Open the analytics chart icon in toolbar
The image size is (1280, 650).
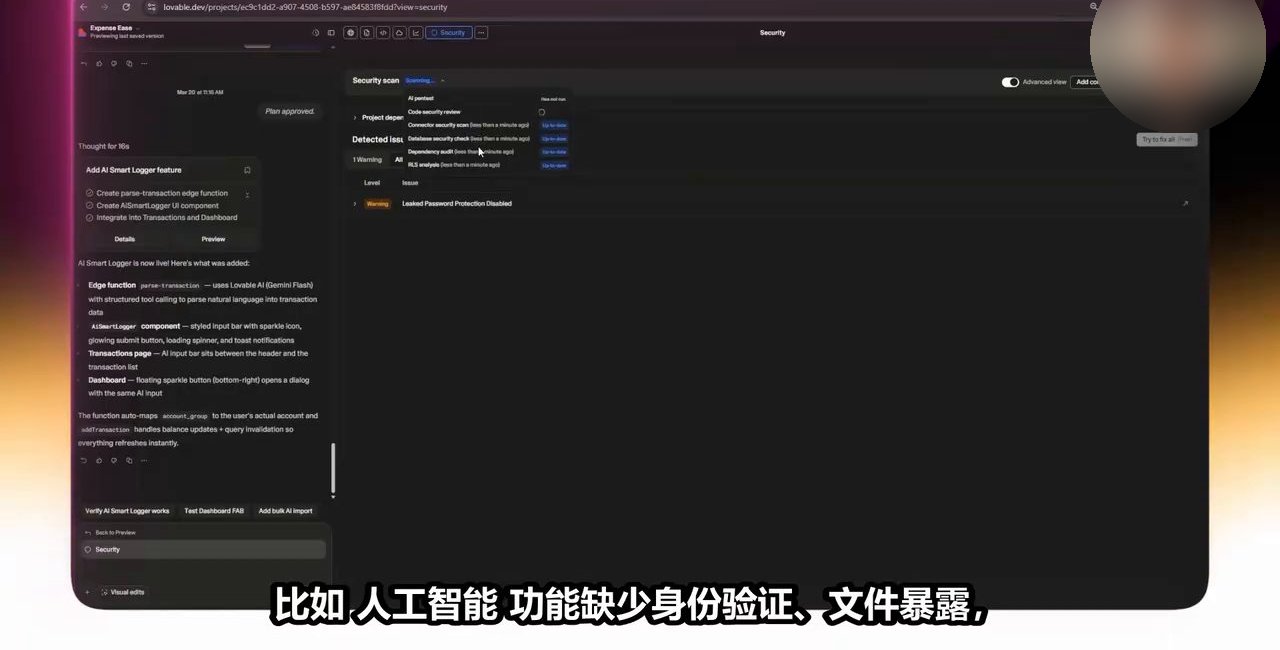tap(415, 33)
